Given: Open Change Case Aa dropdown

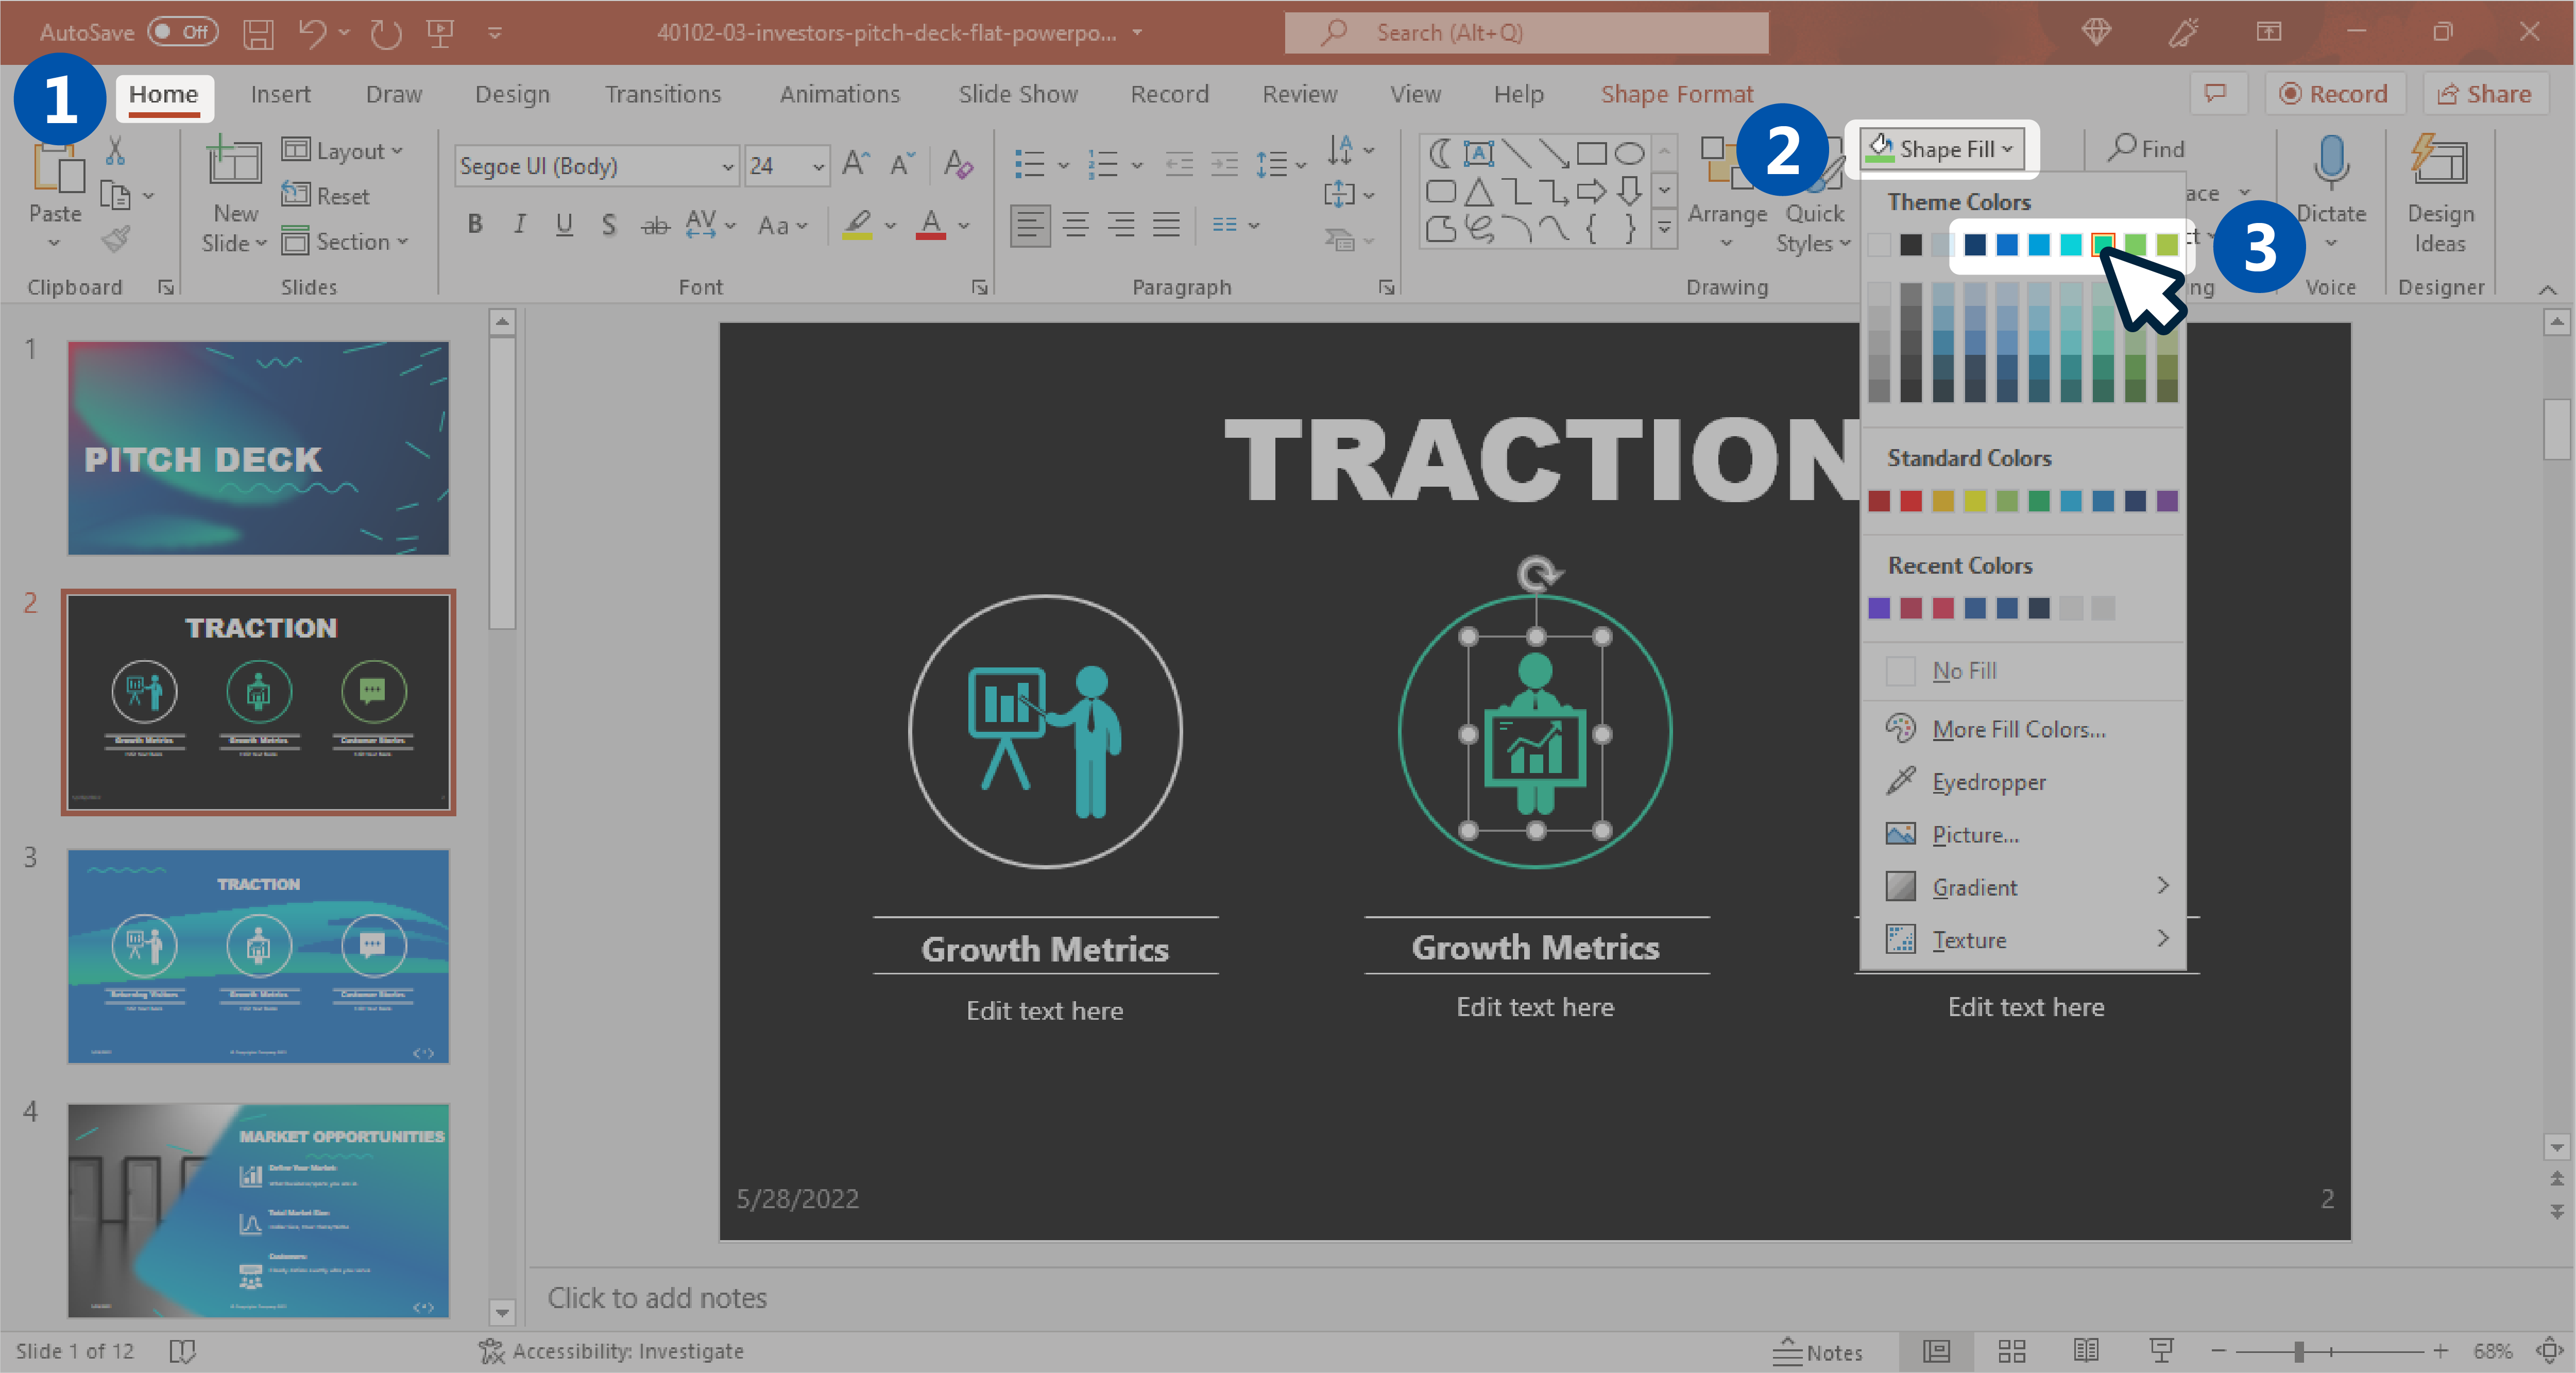Looking at the screenshot, I should click(x=782, y=225).
